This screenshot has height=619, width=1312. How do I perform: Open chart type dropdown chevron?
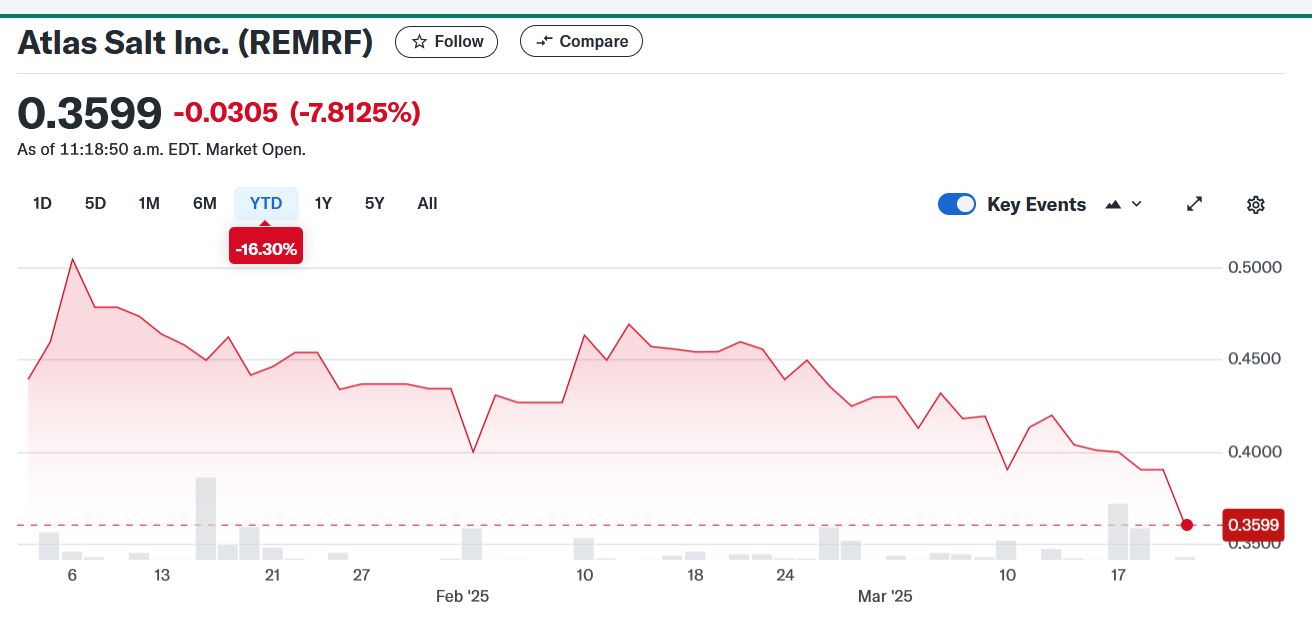coord(1136,204)
